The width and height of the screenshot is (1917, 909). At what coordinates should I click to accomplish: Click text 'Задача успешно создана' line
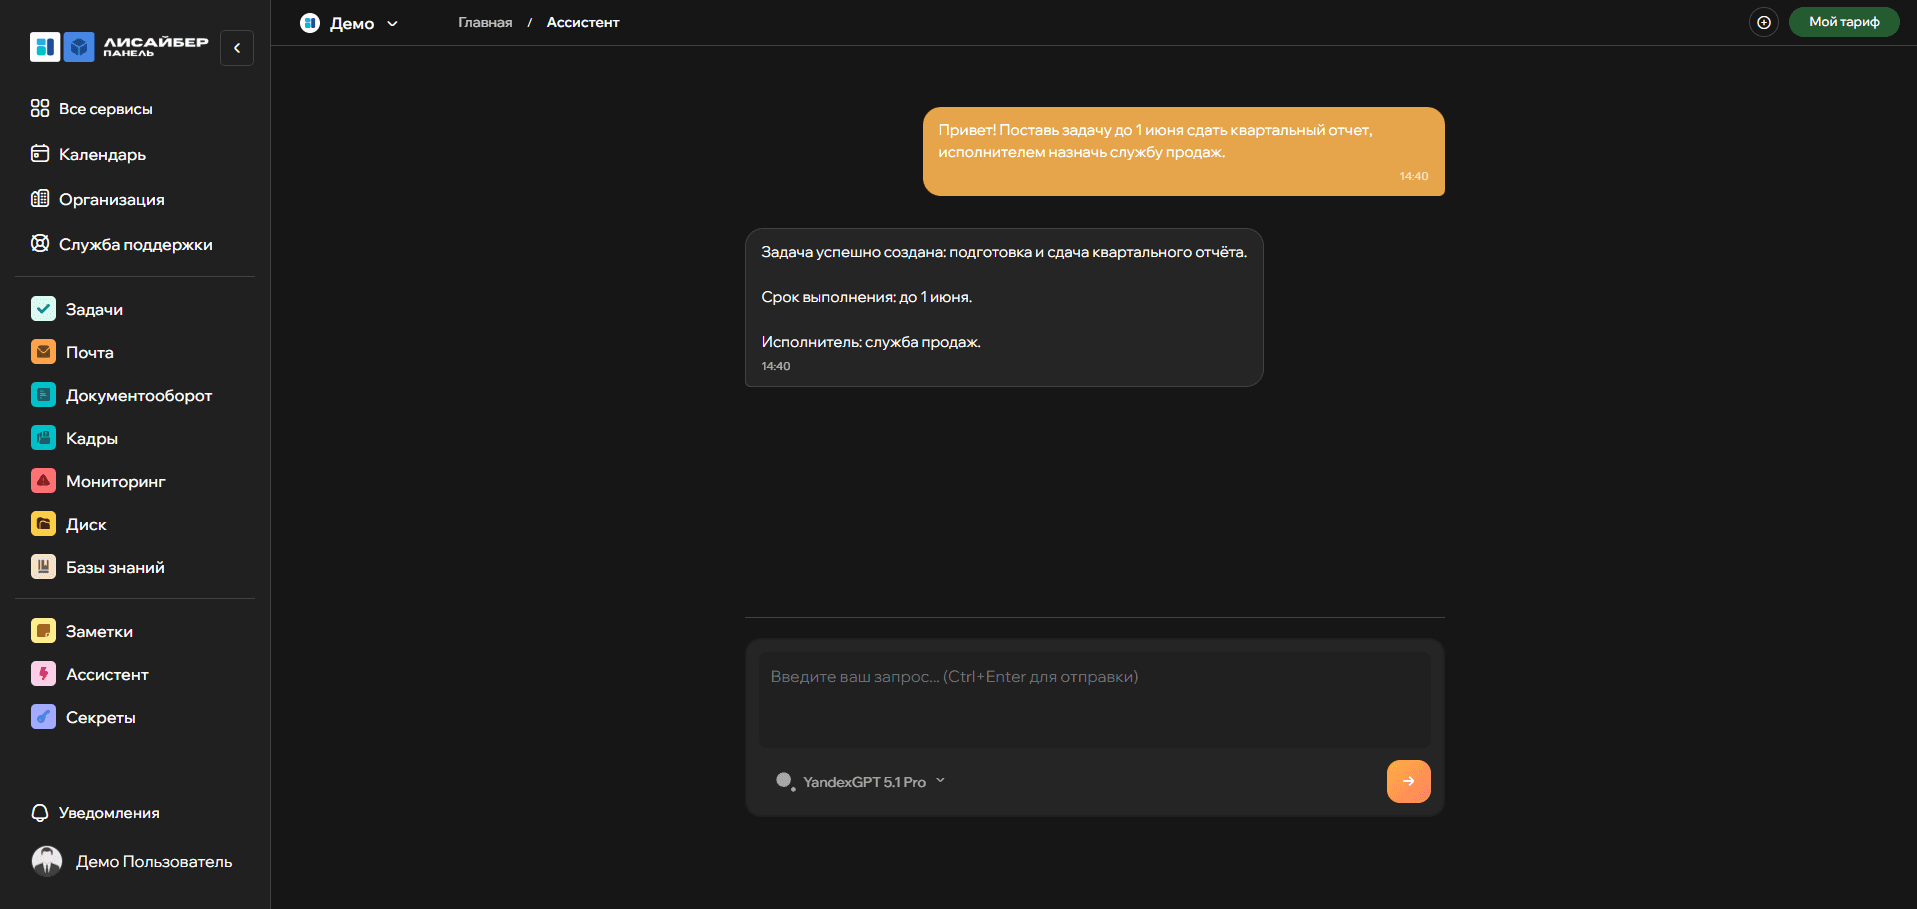coord(1004,252)
